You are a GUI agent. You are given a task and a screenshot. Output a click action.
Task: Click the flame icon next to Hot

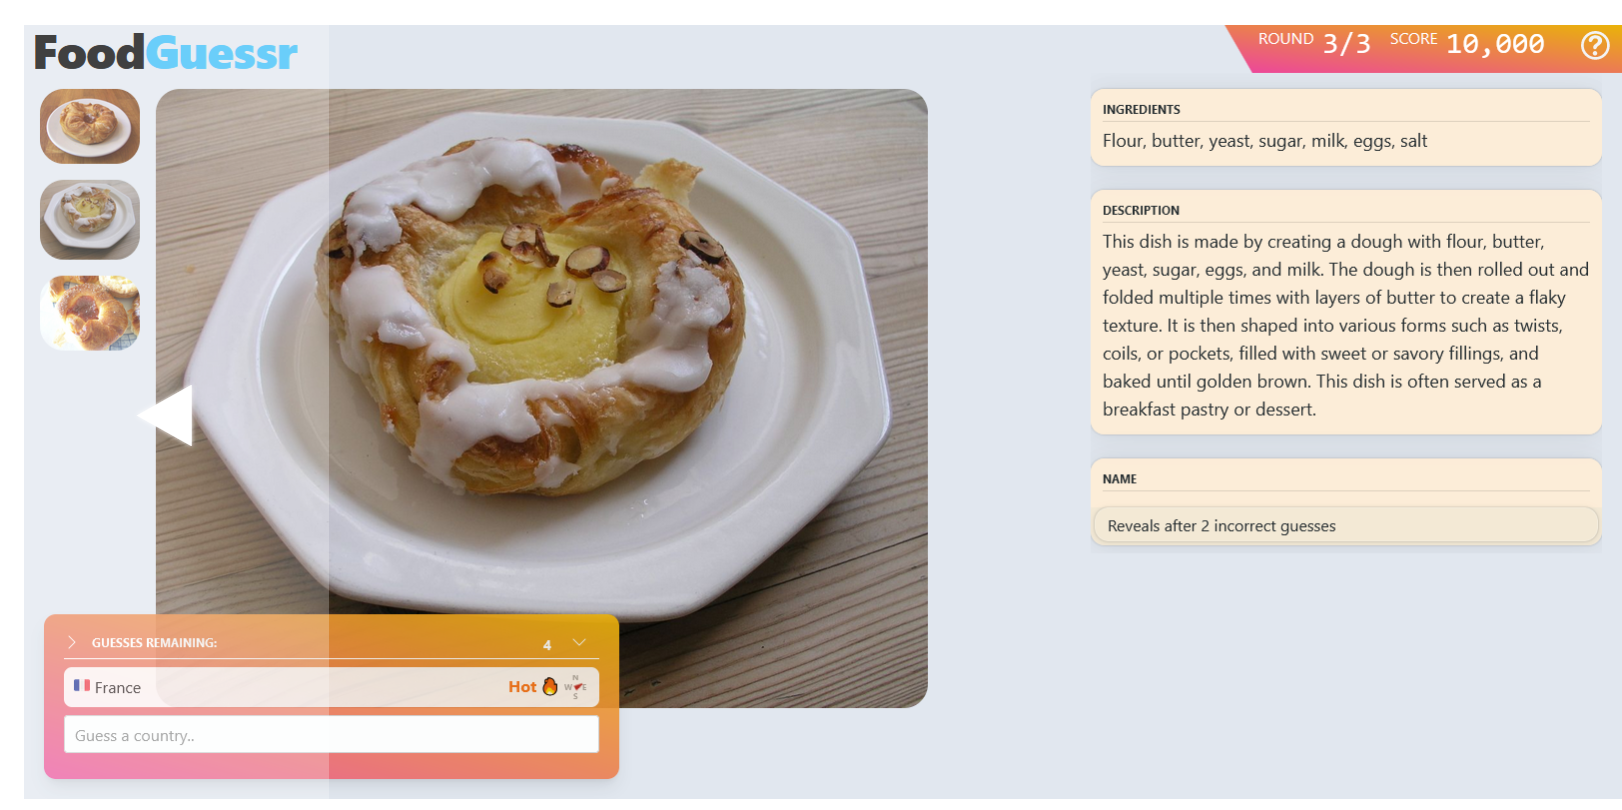[550, 686]
